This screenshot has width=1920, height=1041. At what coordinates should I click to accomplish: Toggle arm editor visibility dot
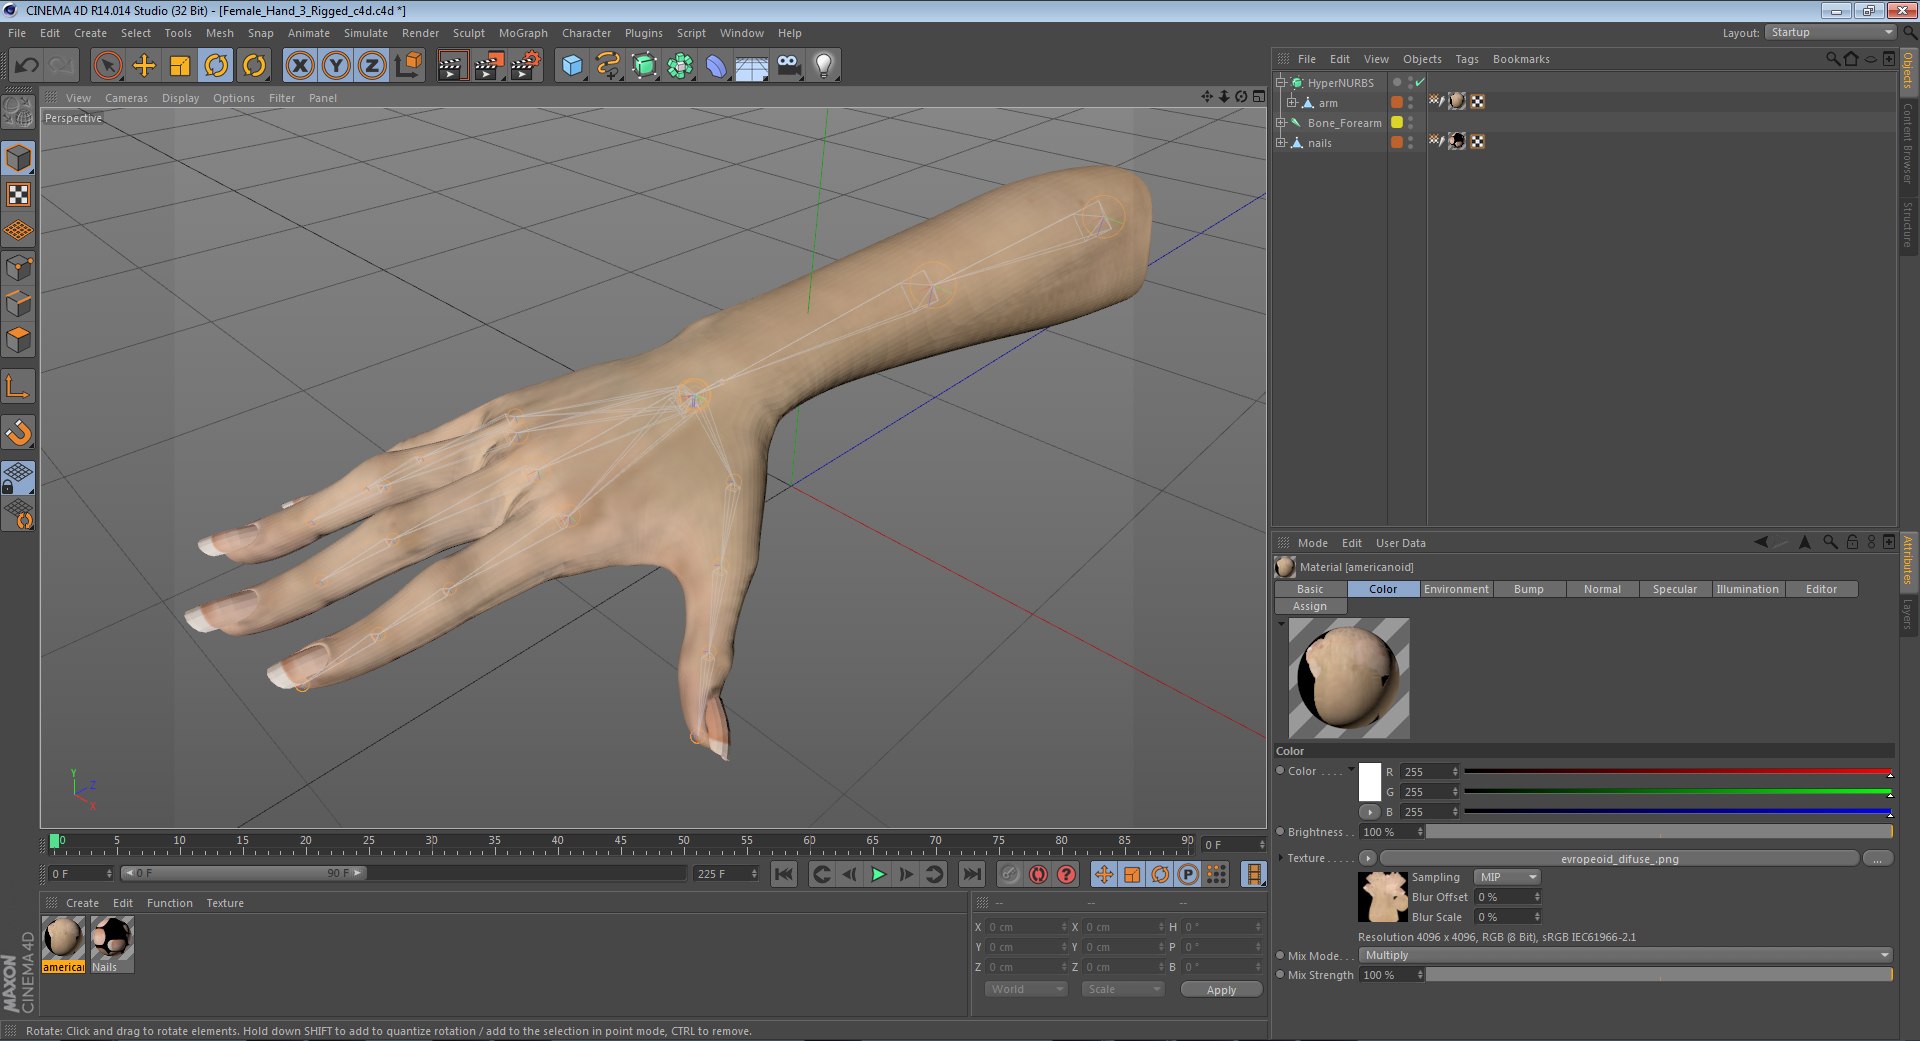(1411, 99)
